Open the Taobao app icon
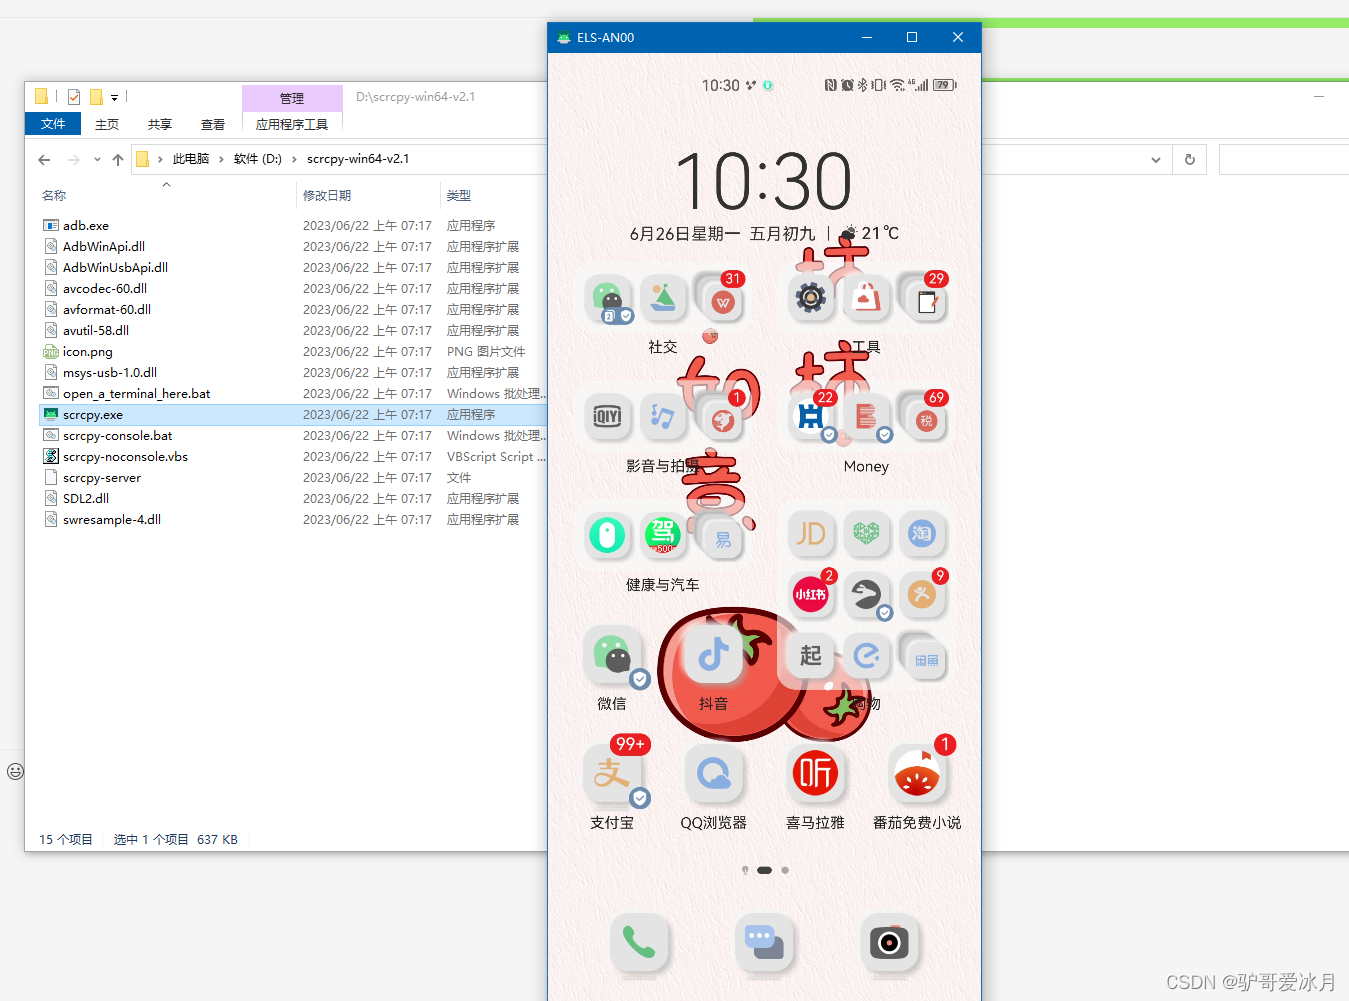This screenshot has width=1349, height=1001. coord(921,534)
